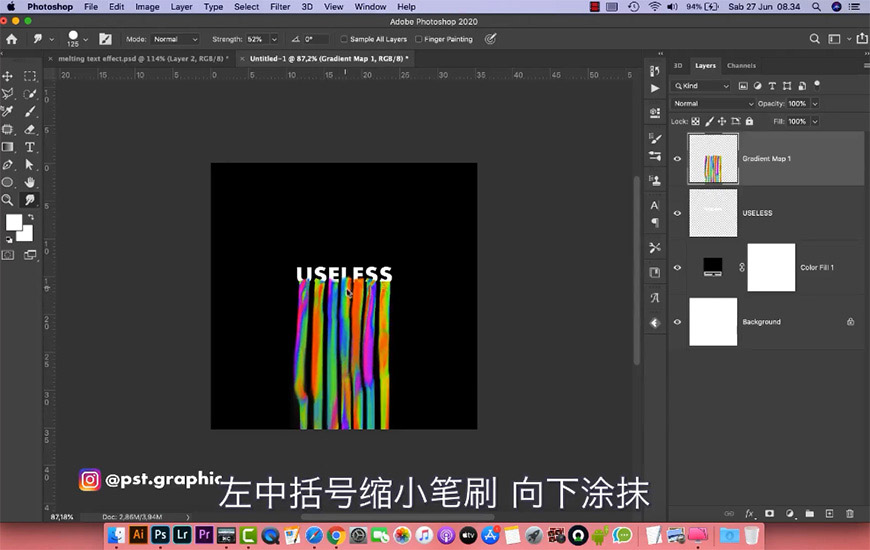Create a new group folder icon
Viewport: 870px width, 550px height.
pyautogui.click(x=810, y=513)
